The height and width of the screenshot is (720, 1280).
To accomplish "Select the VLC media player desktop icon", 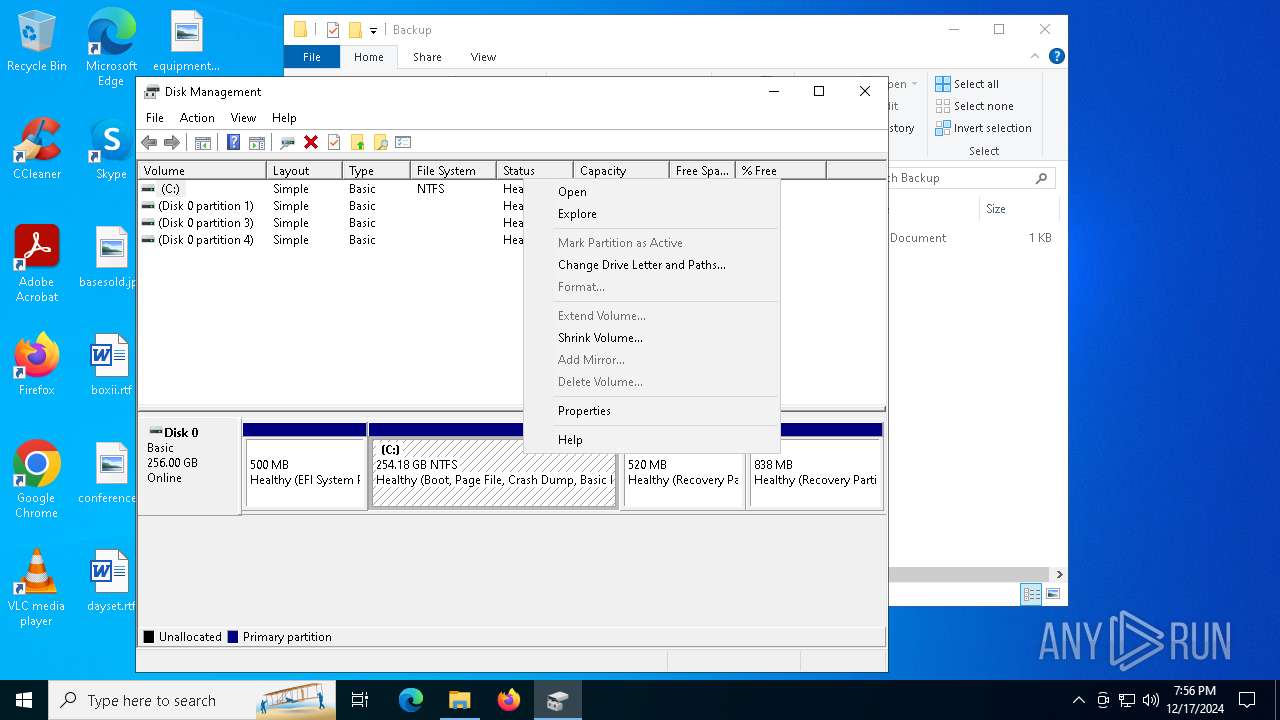I will pos(36,588).
